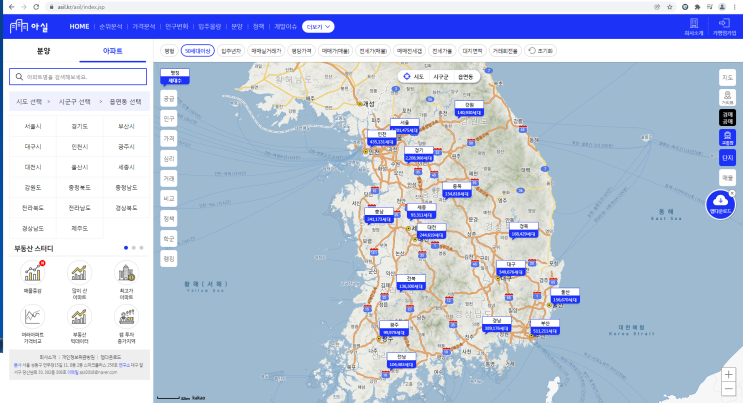Click the 부산 household count marker on map
743x403 pixels.
pos(545,327)
